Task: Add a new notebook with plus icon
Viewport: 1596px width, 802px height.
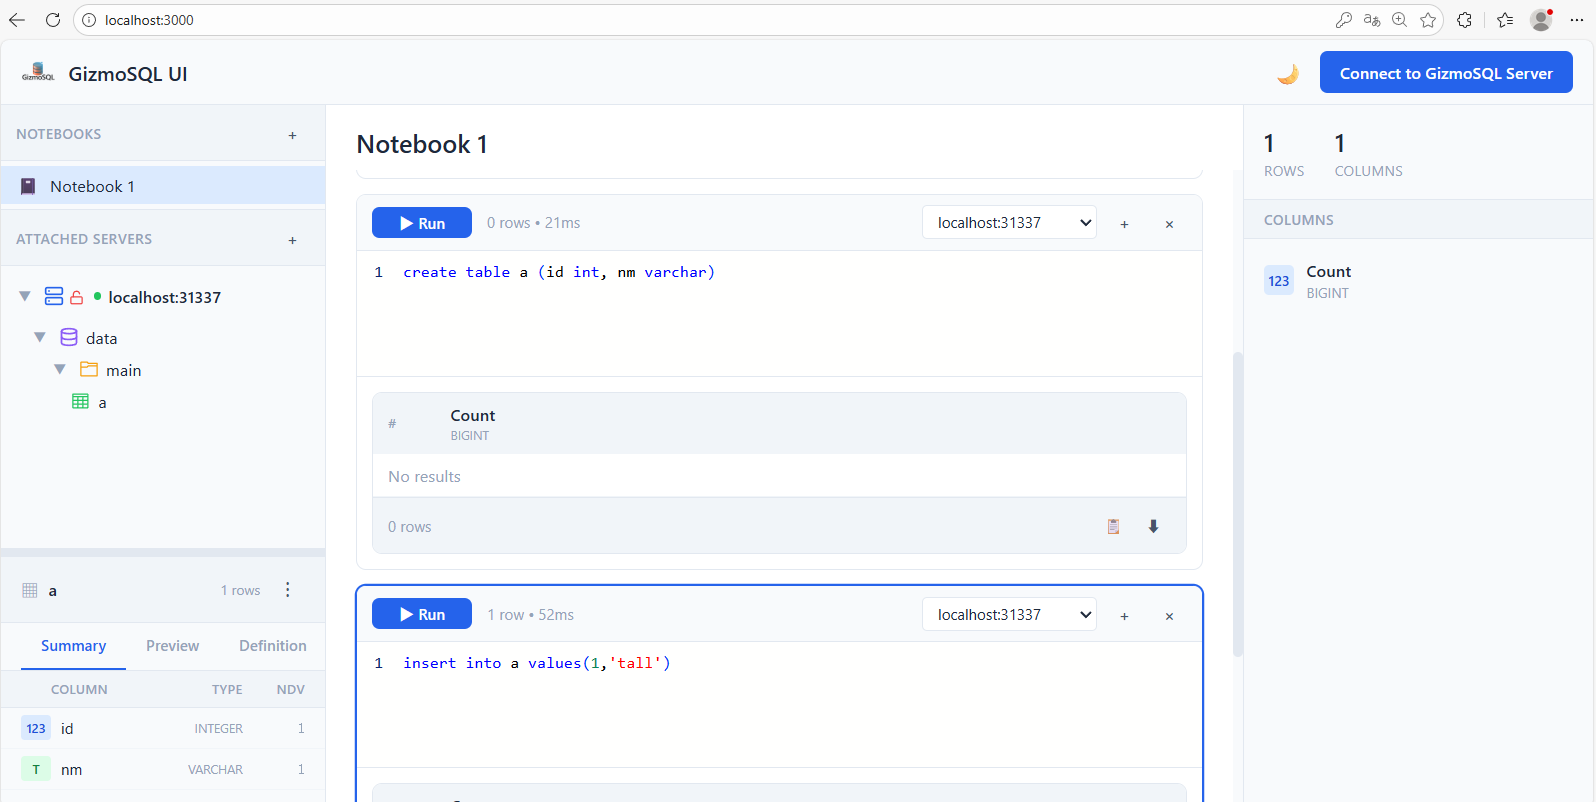Action: click(x=292, y=135)
